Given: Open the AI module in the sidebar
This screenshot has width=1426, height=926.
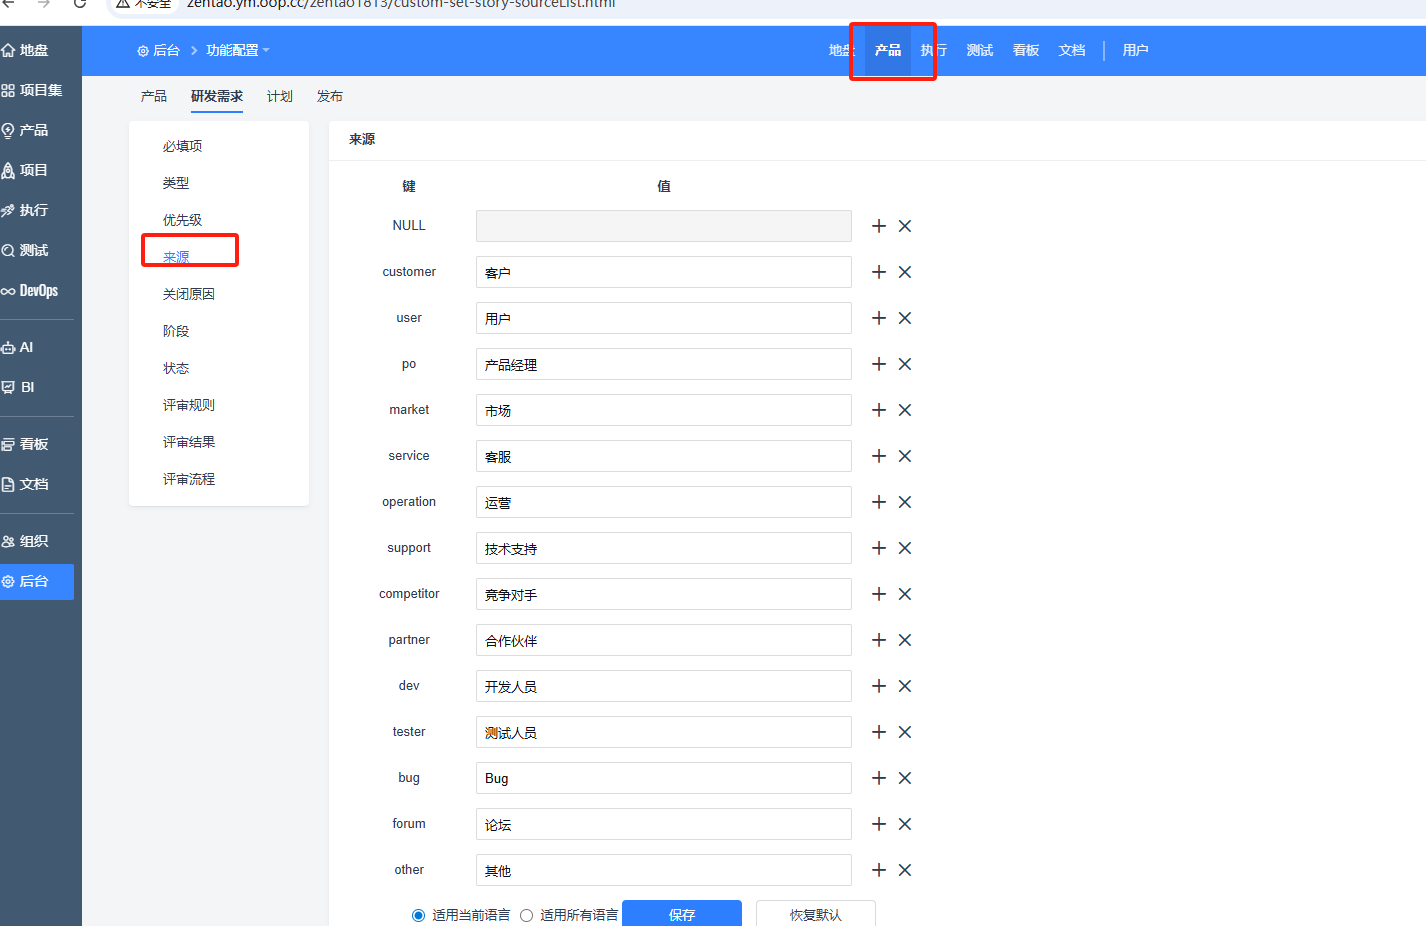Looking at the screenshot, I should pos(19,347).
